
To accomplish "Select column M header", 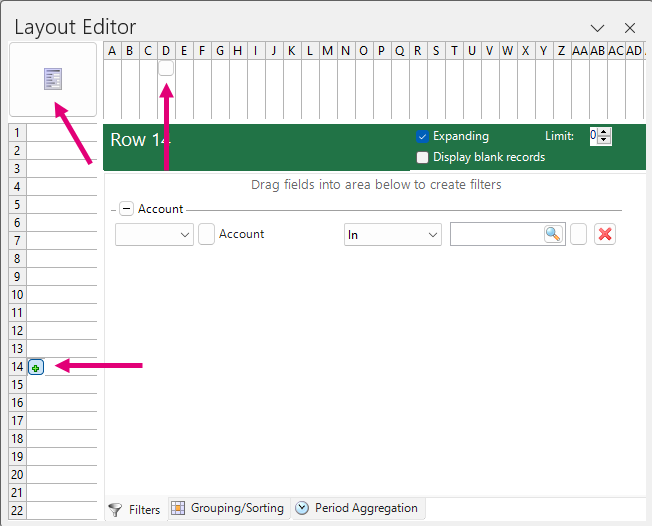I will (328, 51).
